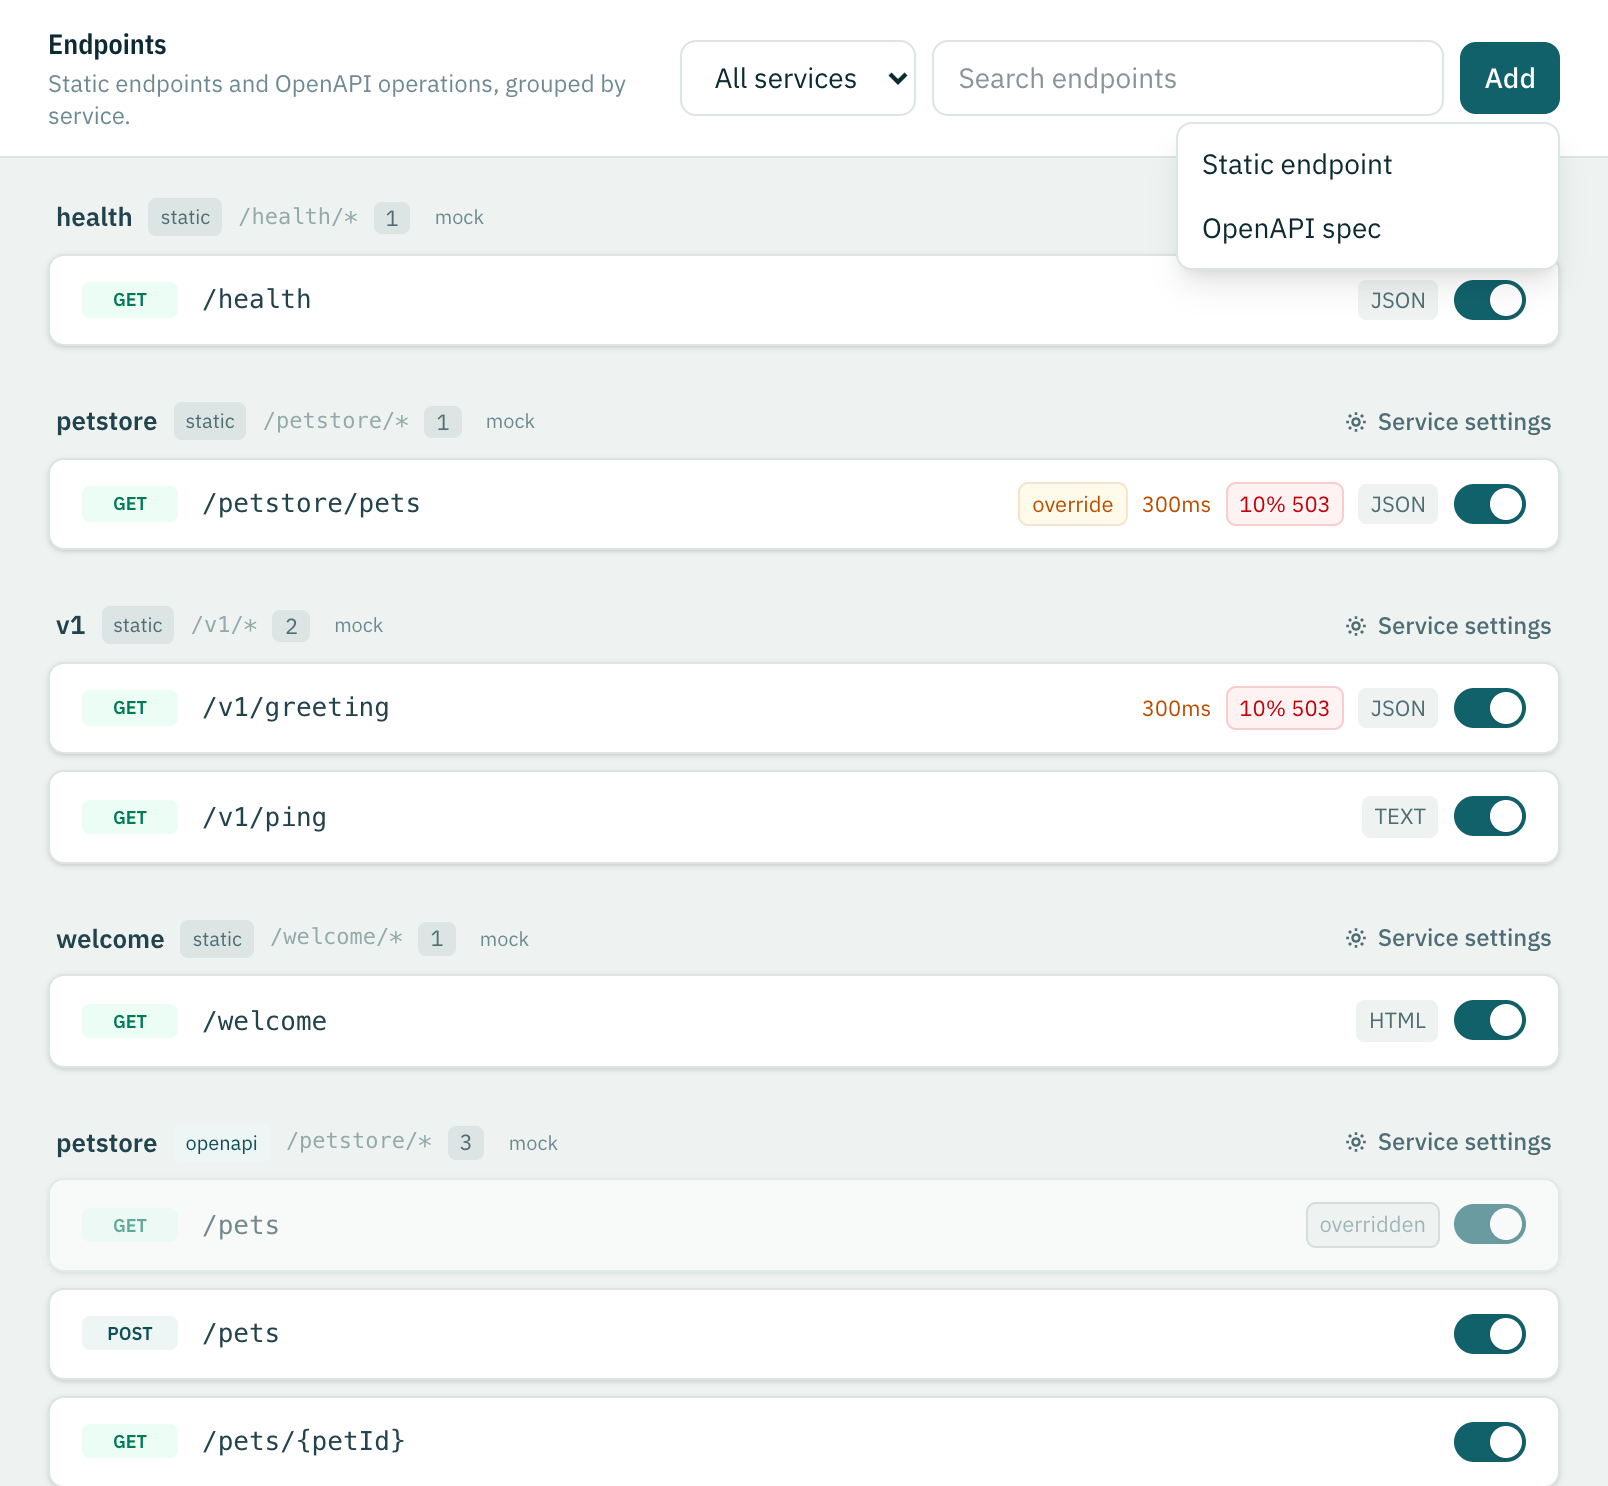Screen dimensions: 1608x1486
Task: Disable the POST /pets endpoint
Action: click(x=1489, y=1334)
